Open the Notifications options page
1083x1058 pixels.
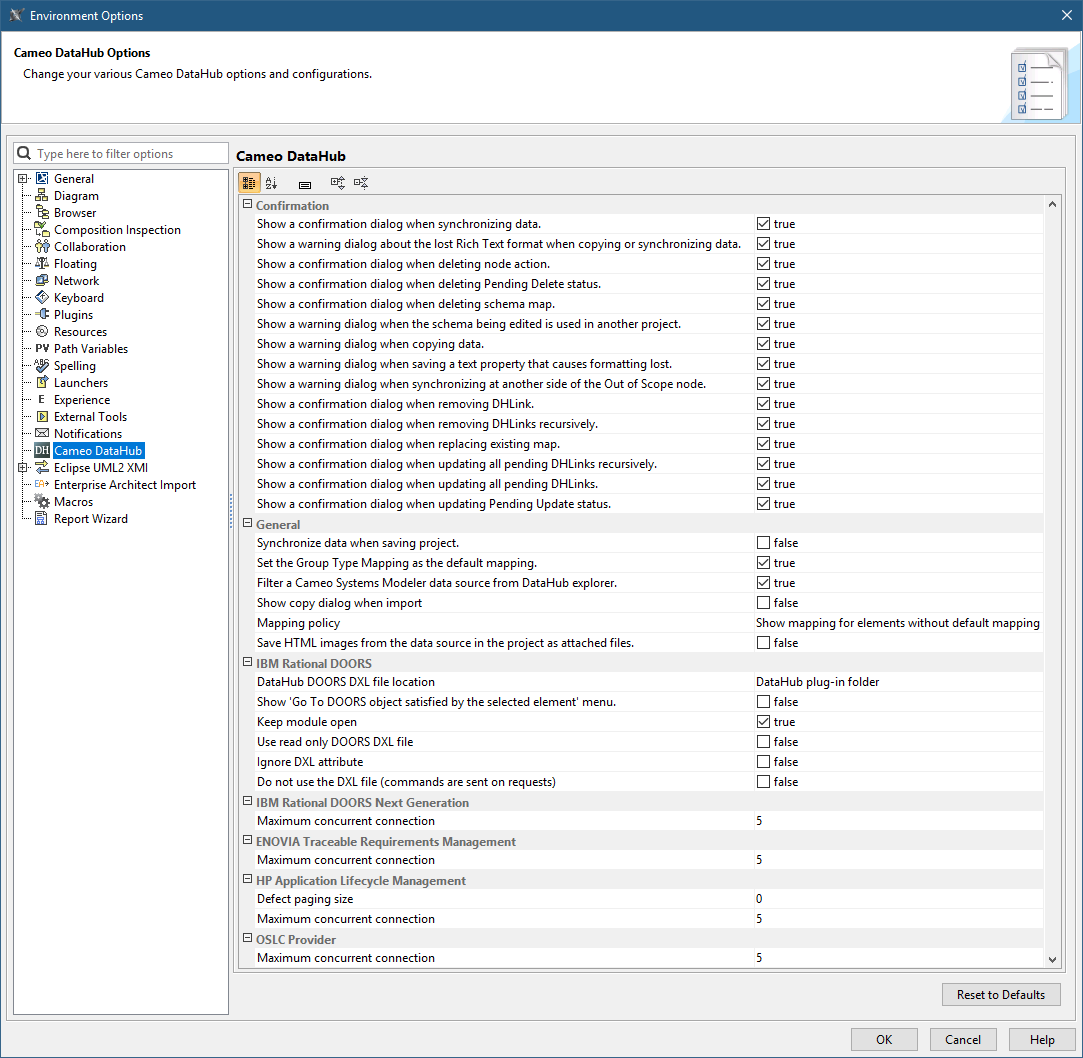(87, 434)
